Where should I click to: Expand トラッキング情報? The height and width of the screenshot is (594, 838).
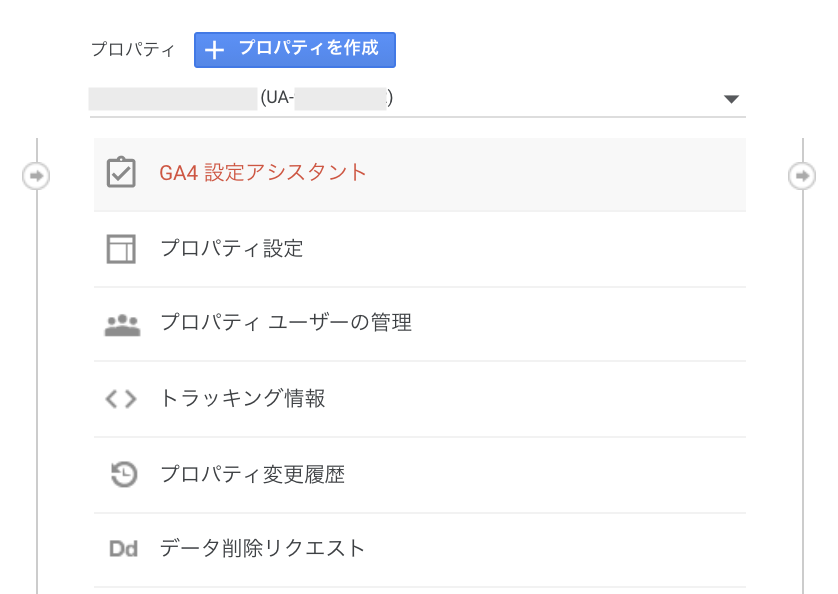pos(420,399)
